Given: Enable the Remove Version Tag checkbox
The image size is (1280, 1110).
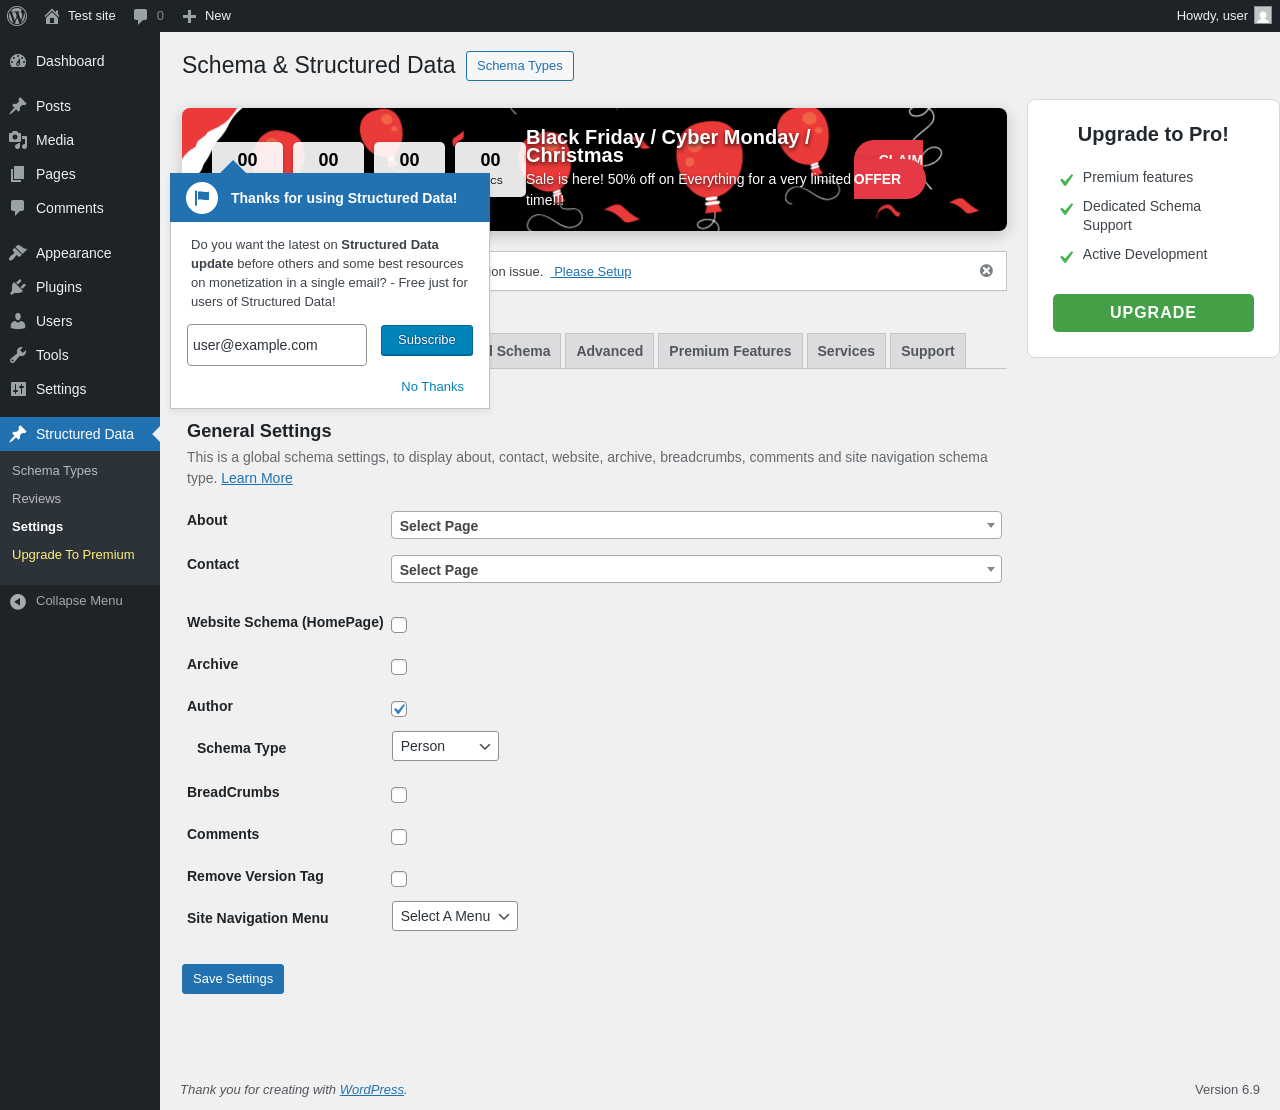Looking at the screenshot, I should click(399, 879).
